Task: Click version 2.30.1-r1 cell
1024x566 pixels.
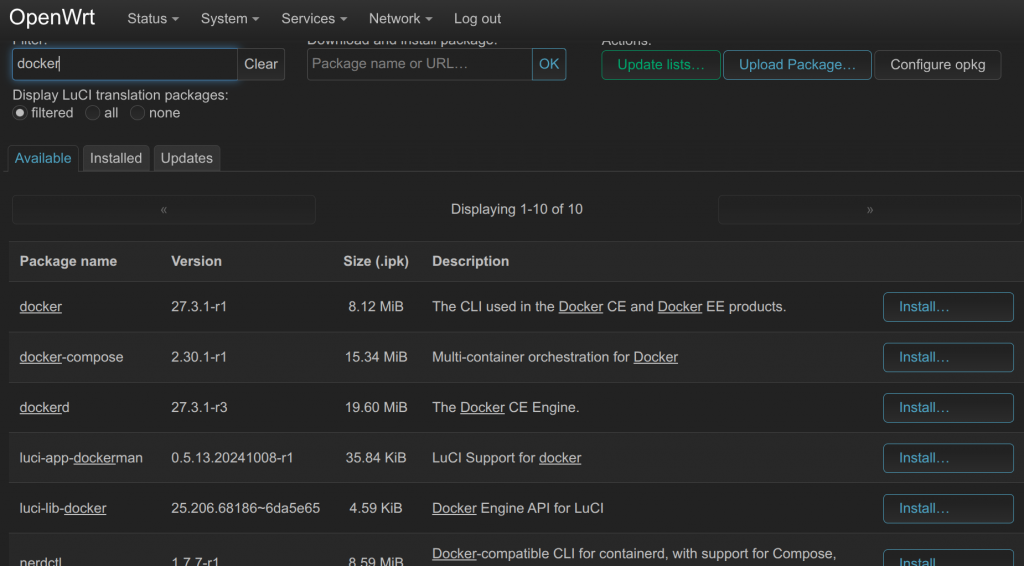Action: 199,357
